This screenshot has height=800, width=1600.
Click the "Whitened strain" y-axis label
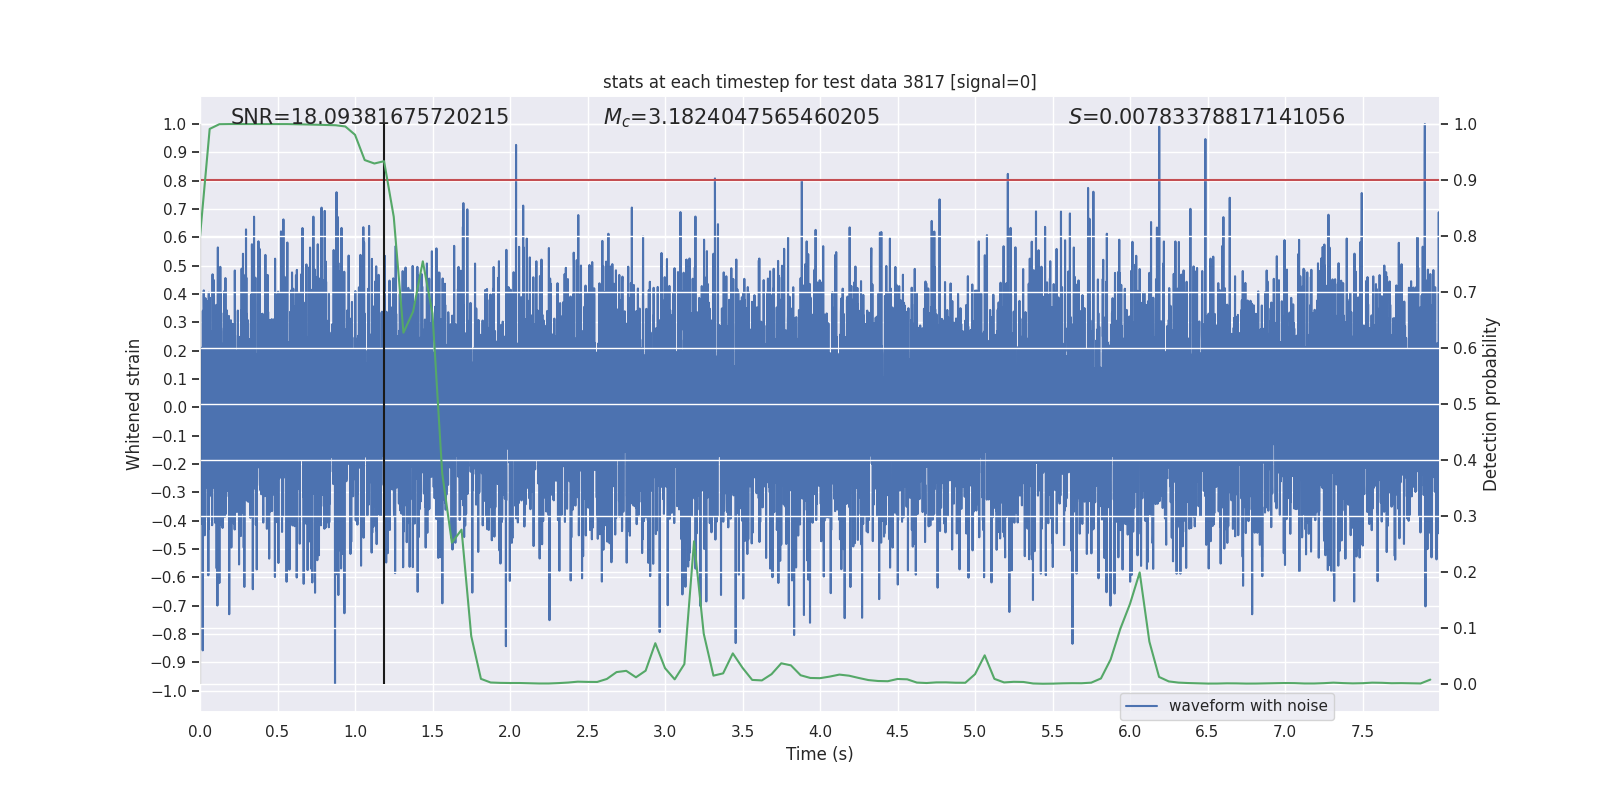pos(133,405)
